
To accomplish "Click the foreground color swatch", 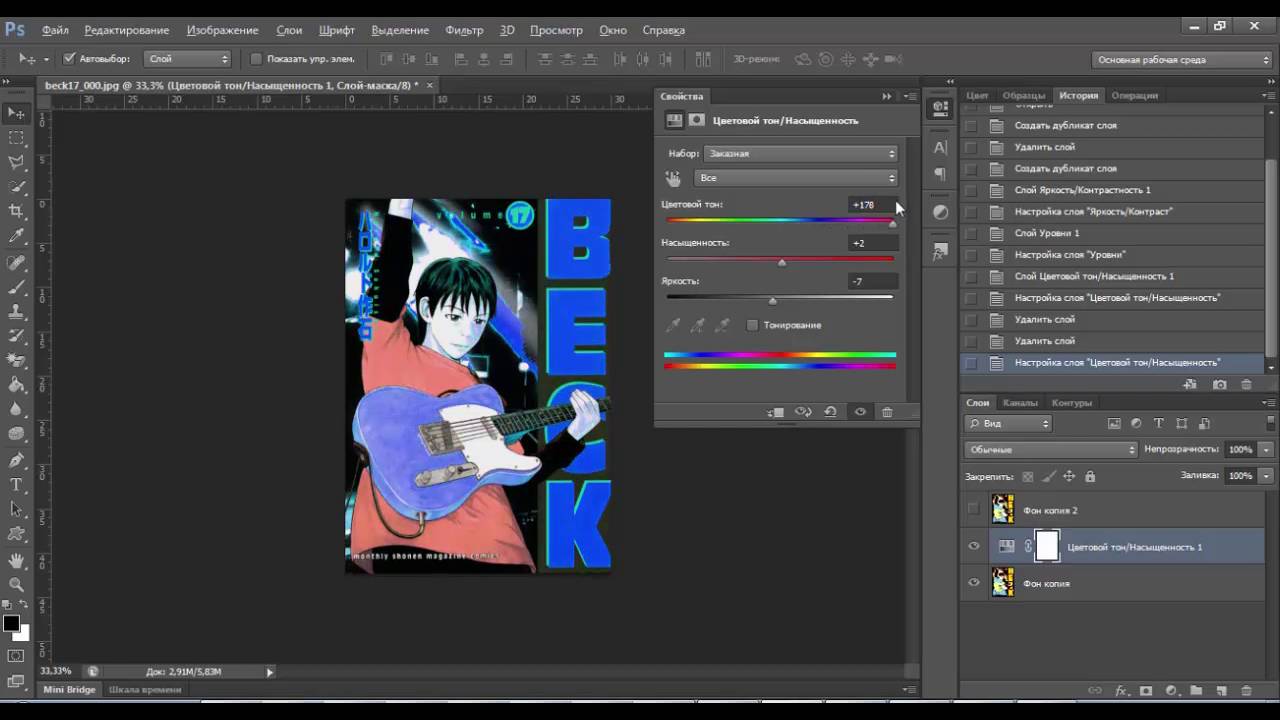I will coord(11,624).
